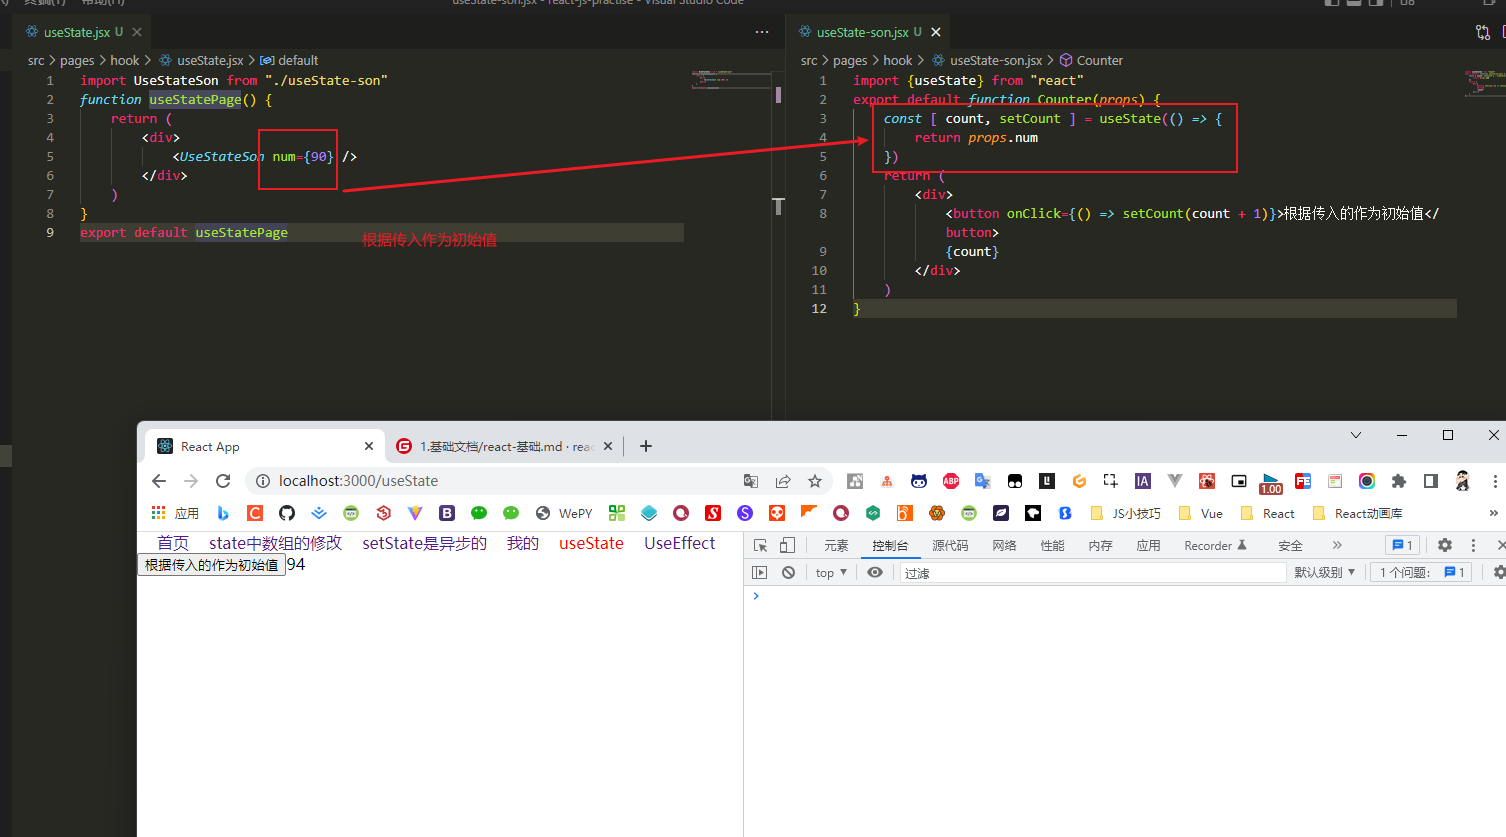Show the DevTools console sidebar
Viewport: 1506px width, 837px height.
[760, 573]
